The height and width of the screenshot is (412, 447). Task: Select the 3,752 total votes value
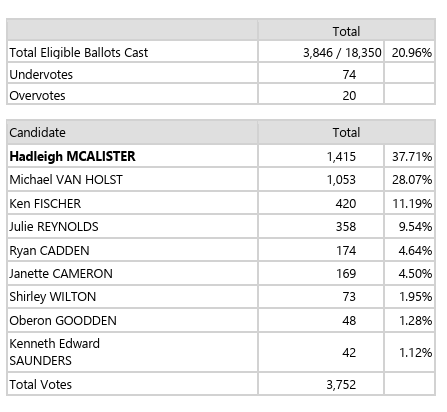[x=341, y=385]
